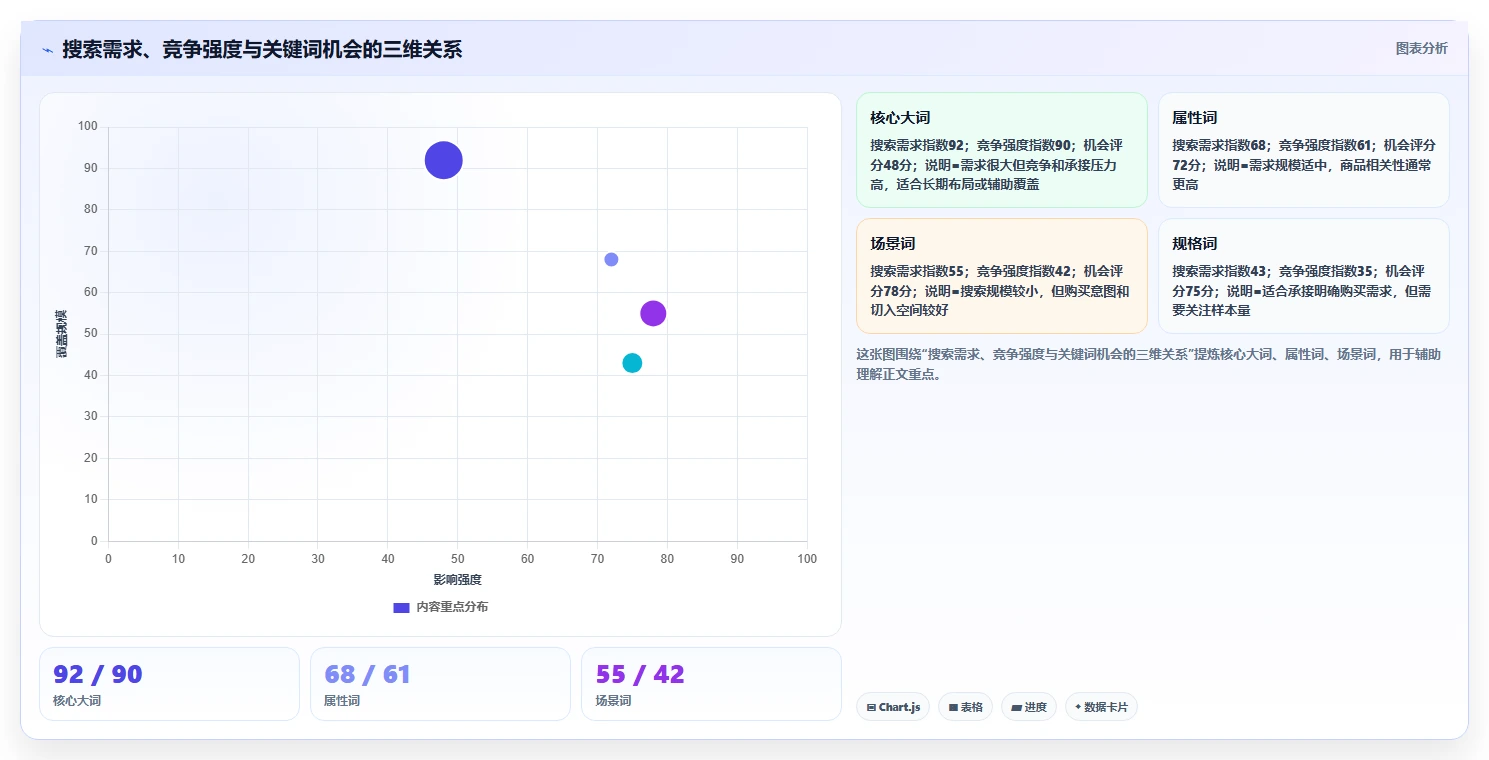This screenshot has height=760, width=1489.
Task: Toggle the 内容重点分布 legend swatch
Action: [401, 607]
